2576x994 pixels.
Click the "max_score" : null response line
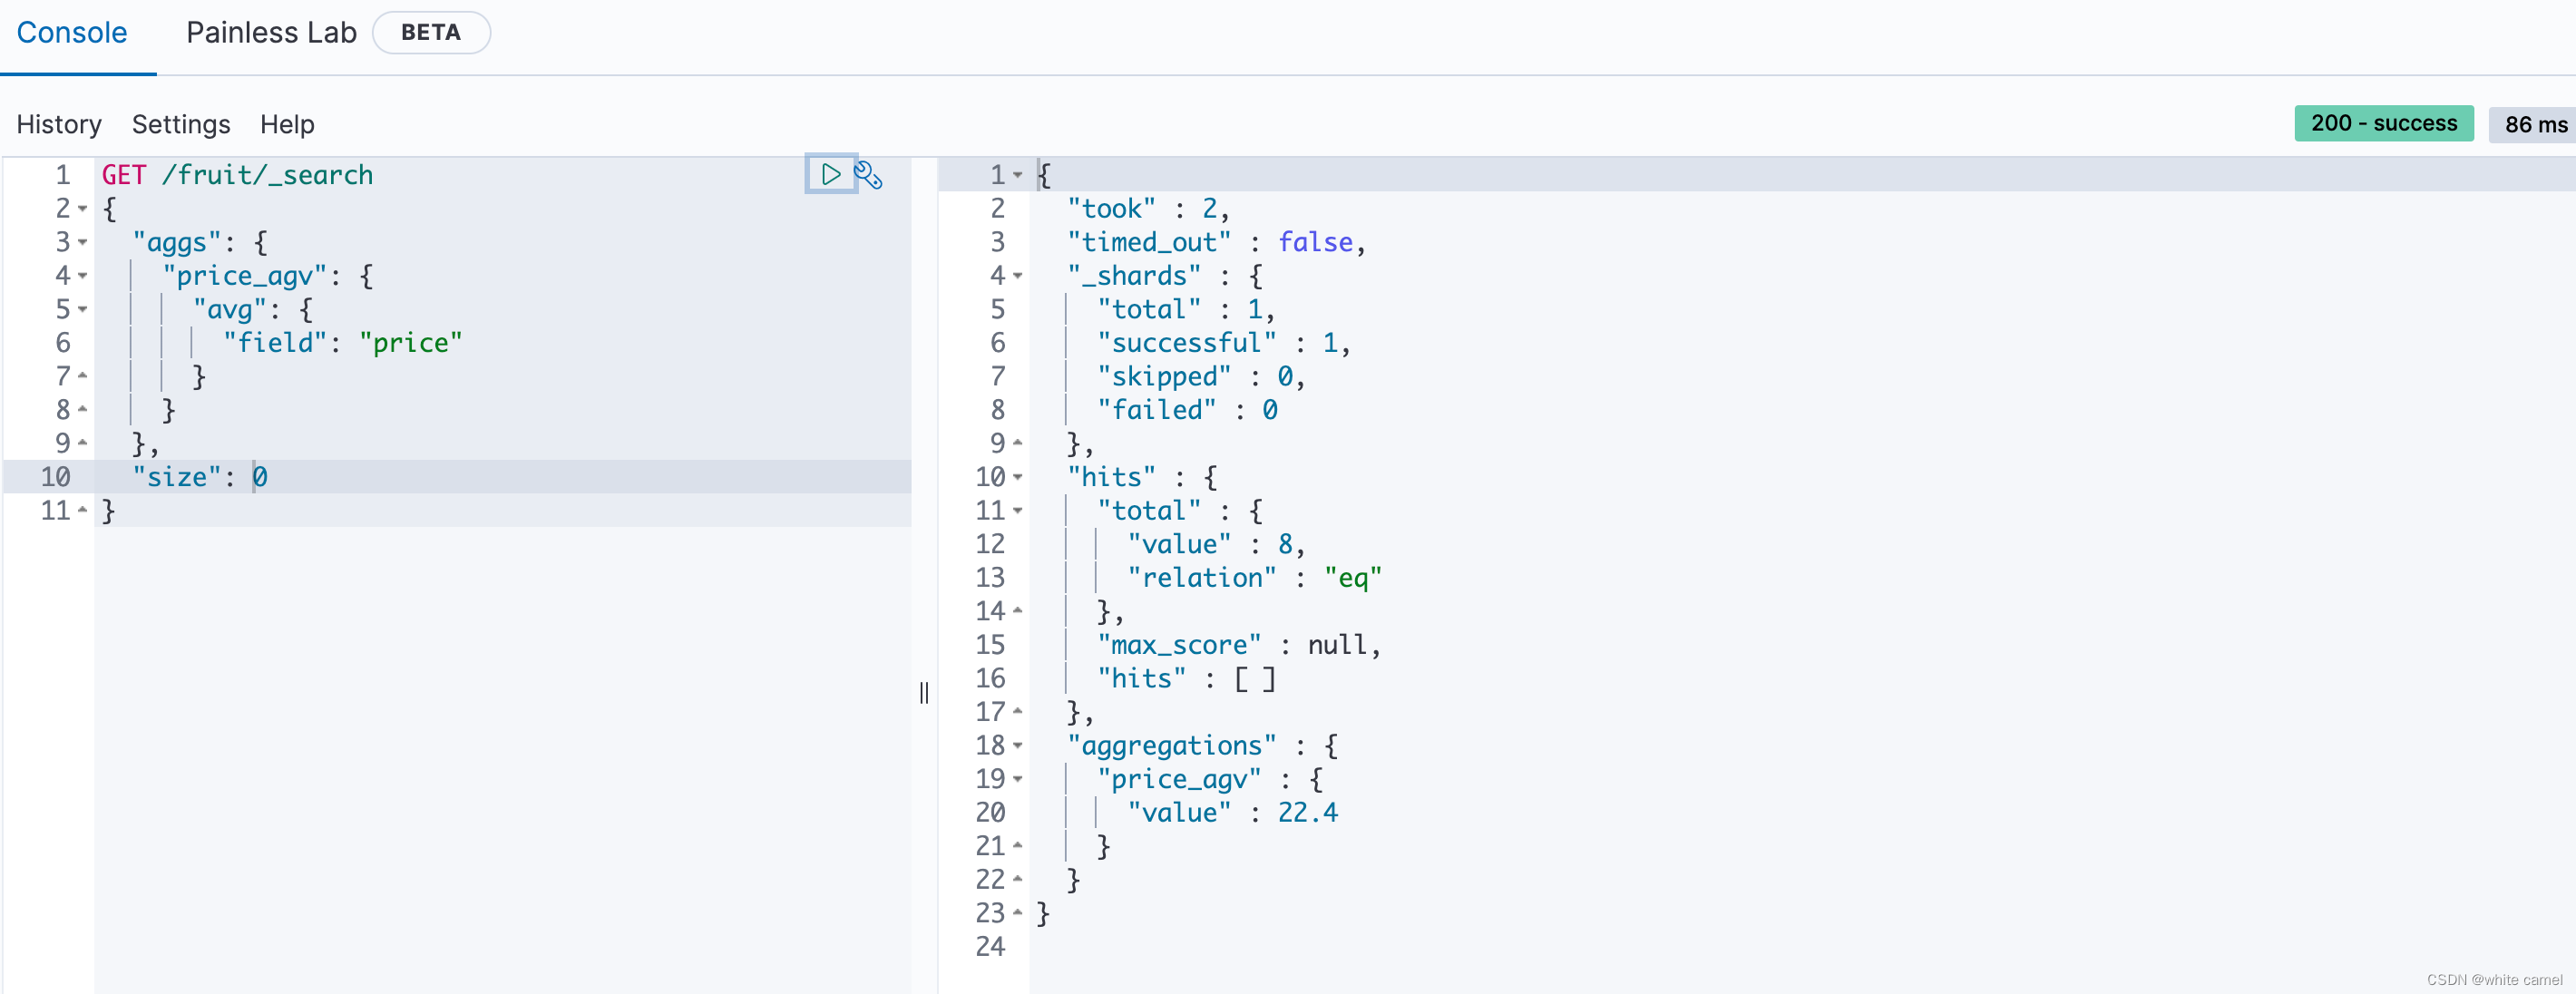pyautogui.click(x=1239, y=645)
